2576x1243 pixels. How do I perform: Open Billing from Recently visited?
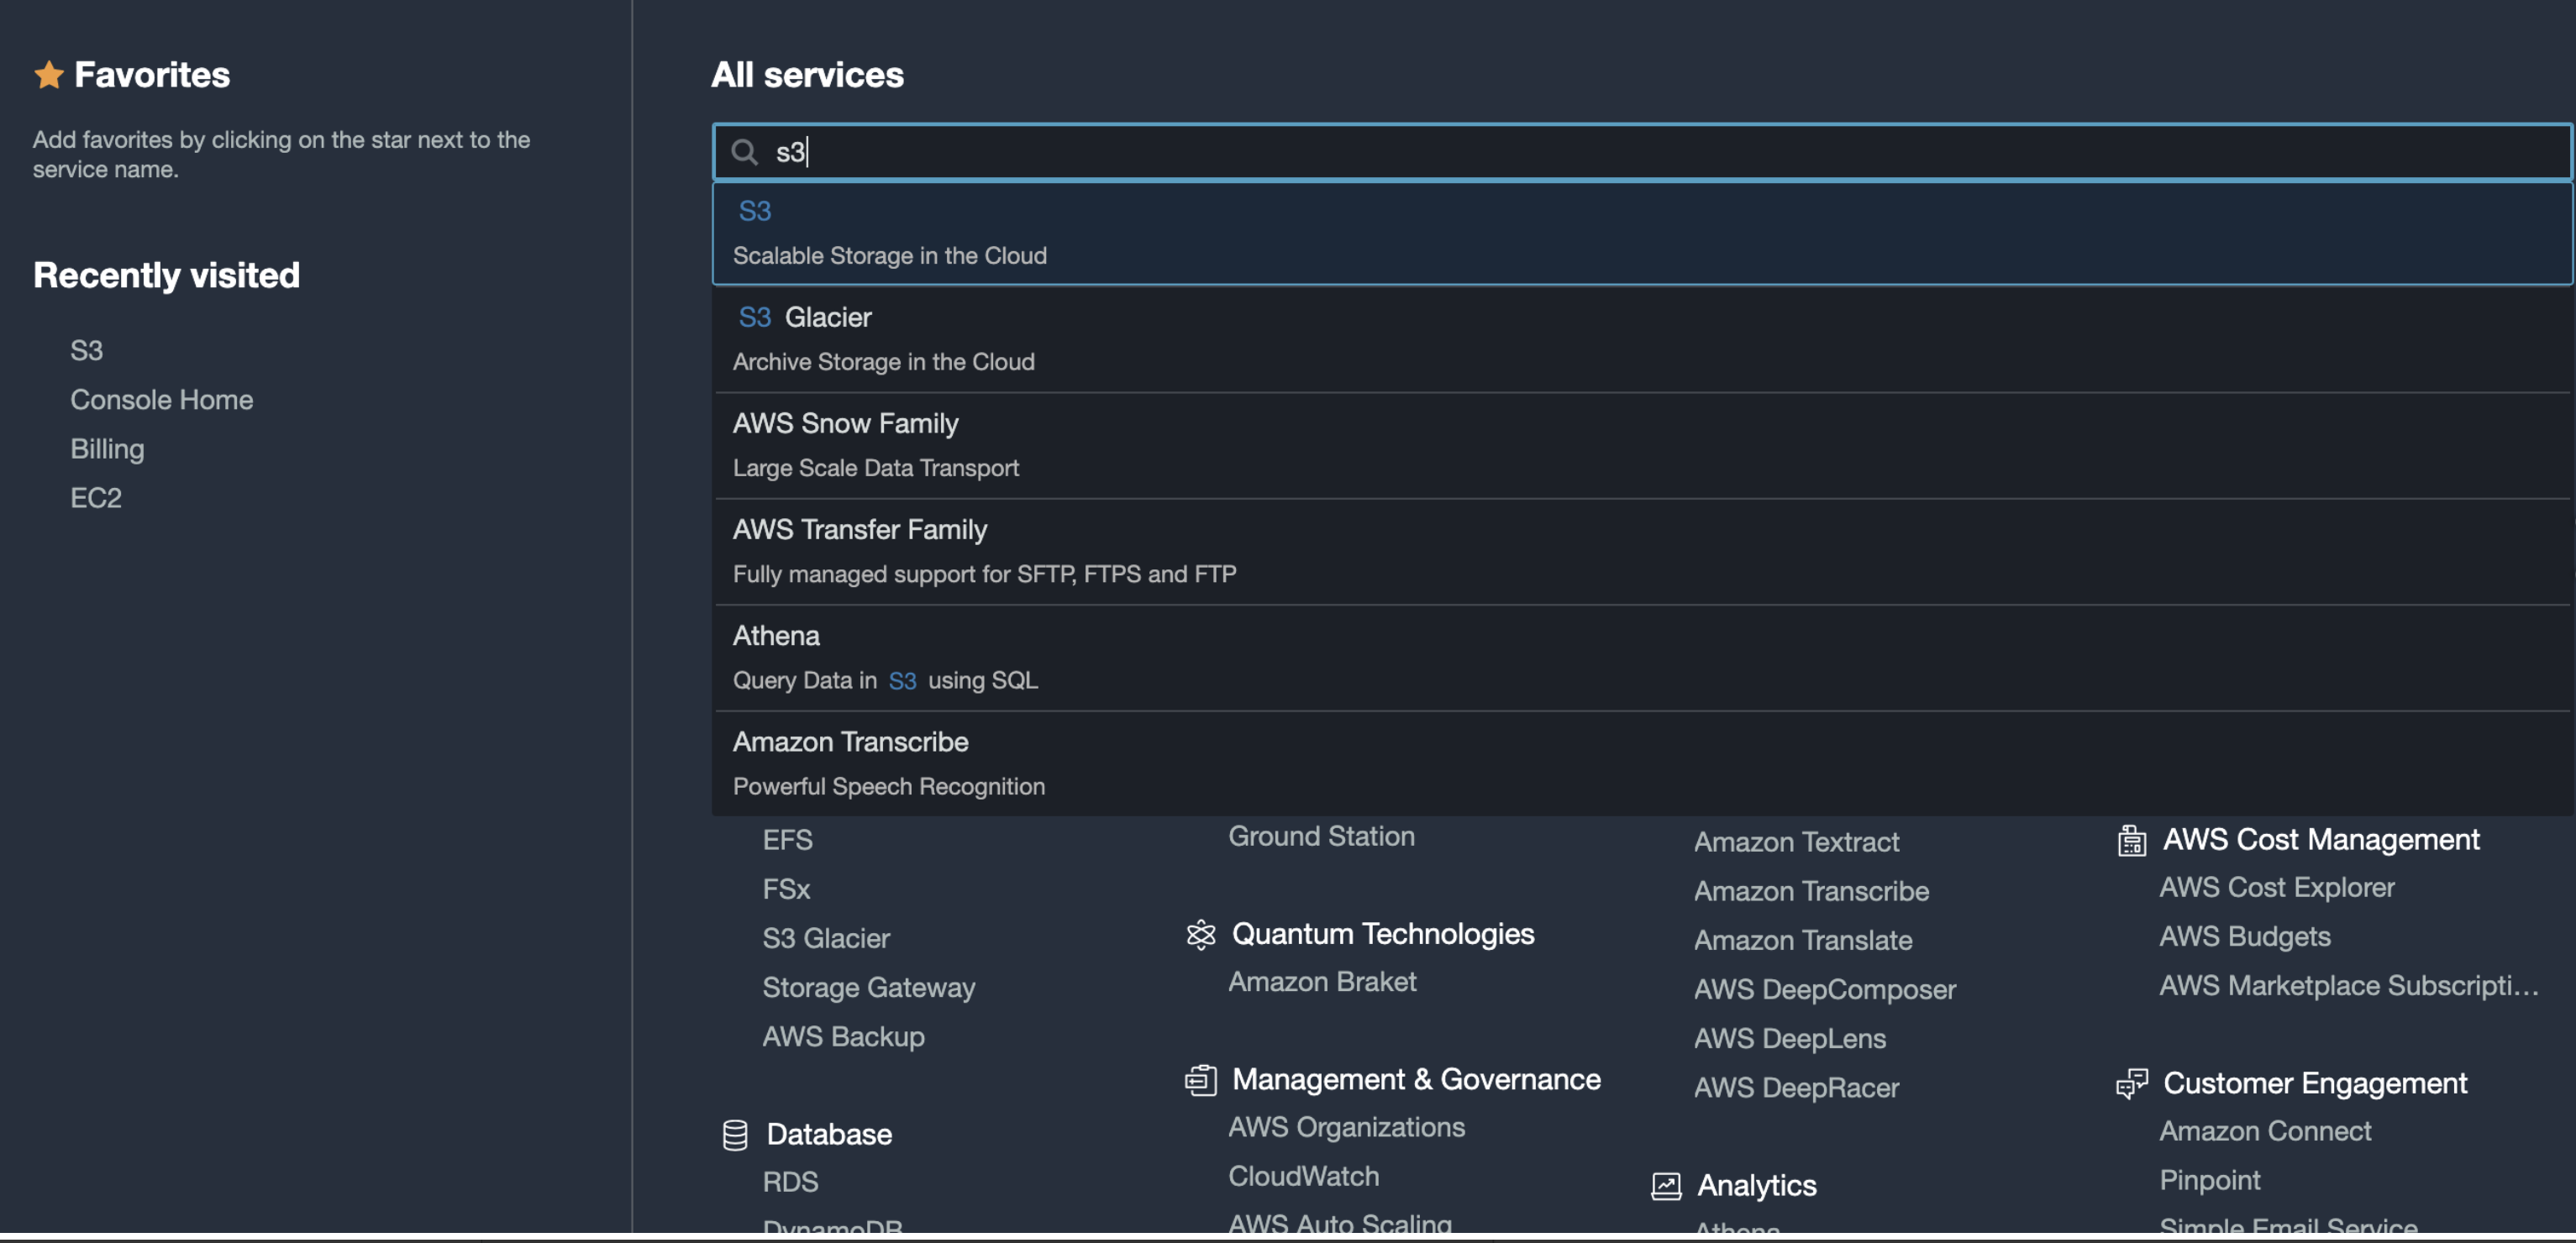pos(107,449)
